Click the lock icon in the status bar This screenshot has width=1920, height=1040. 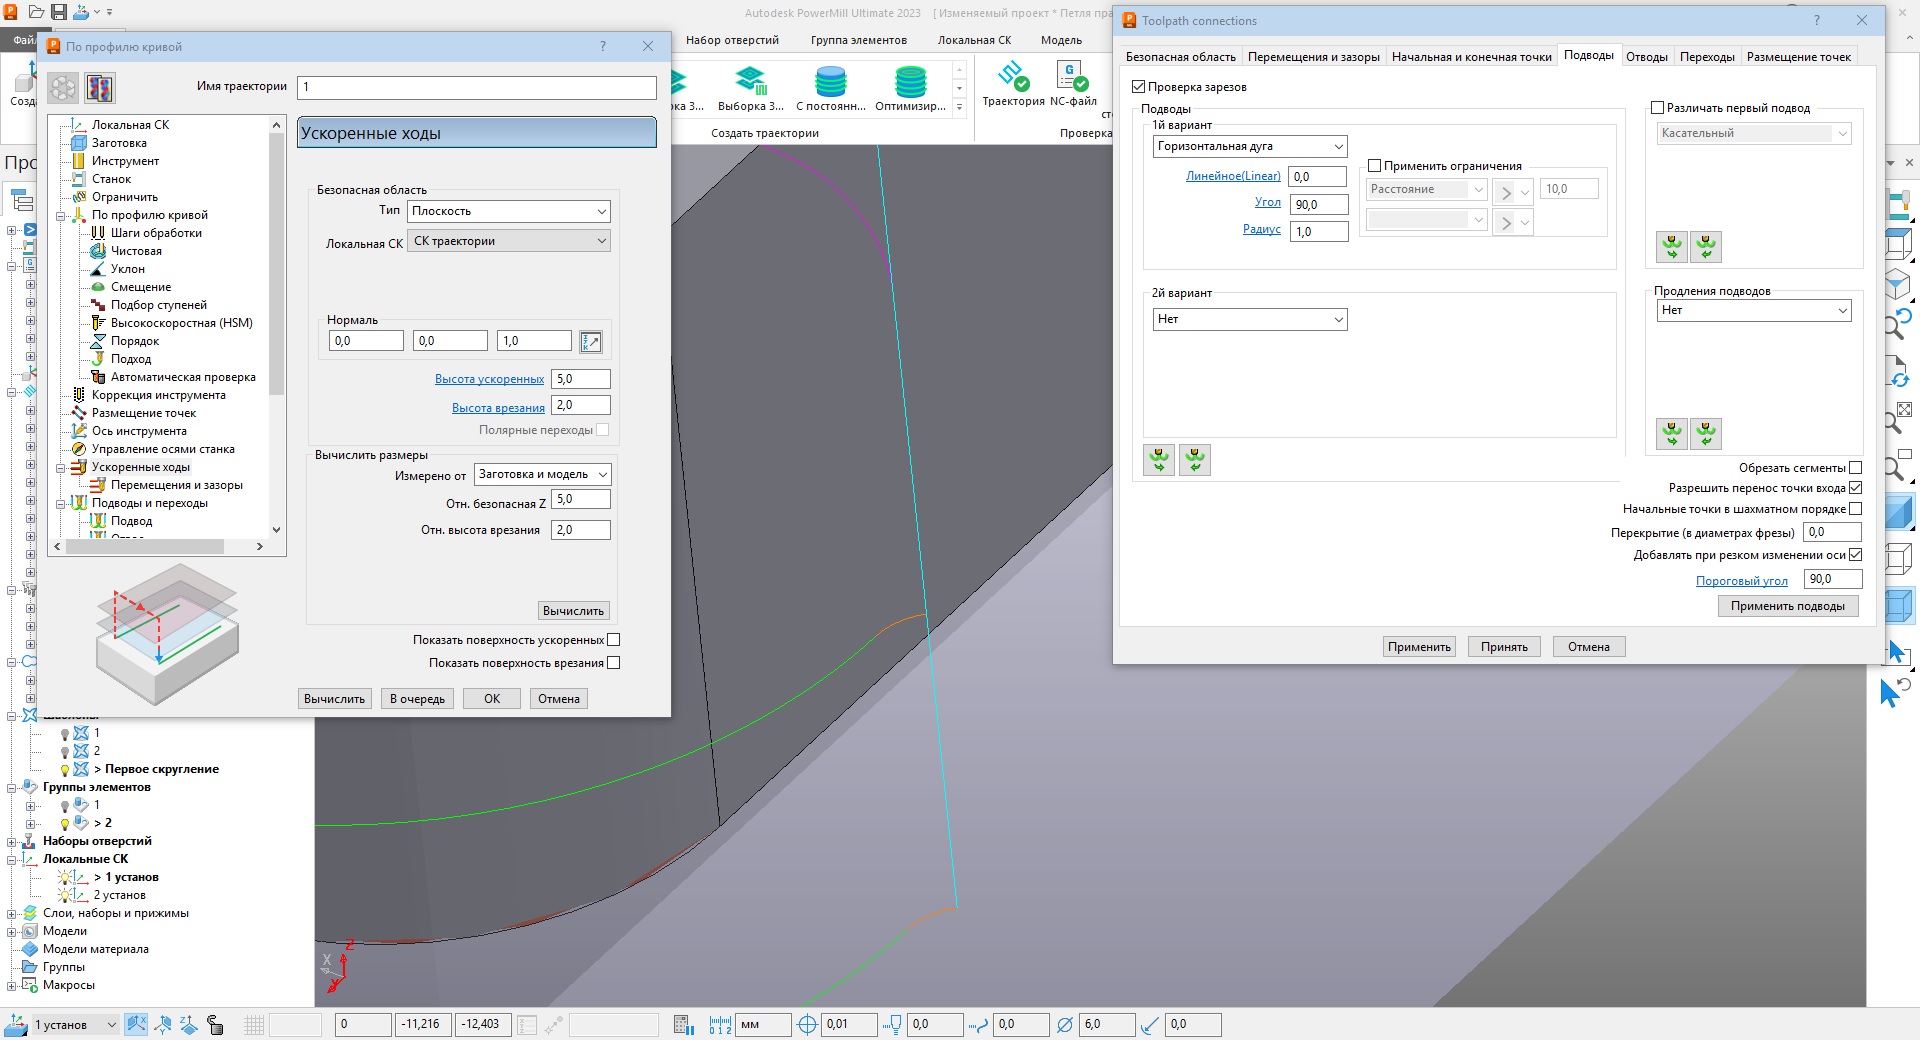point(215,1024)
